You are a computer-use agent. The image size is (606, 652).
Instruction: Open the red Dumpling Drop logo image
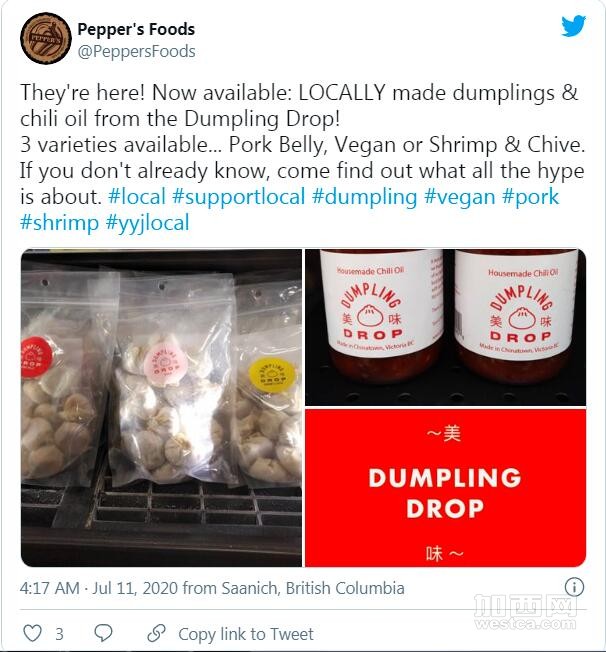pos(445,488)
